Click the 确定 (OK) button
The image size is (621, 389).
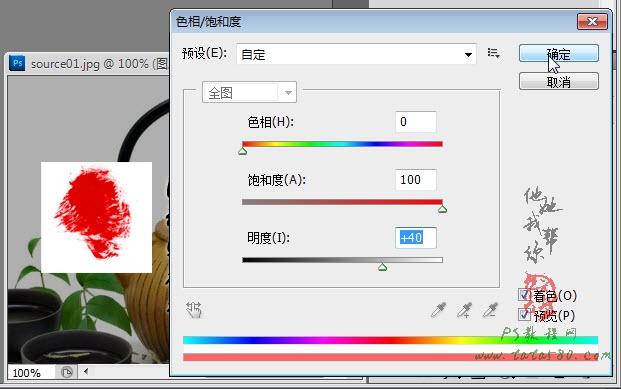[x=558, y=53]
